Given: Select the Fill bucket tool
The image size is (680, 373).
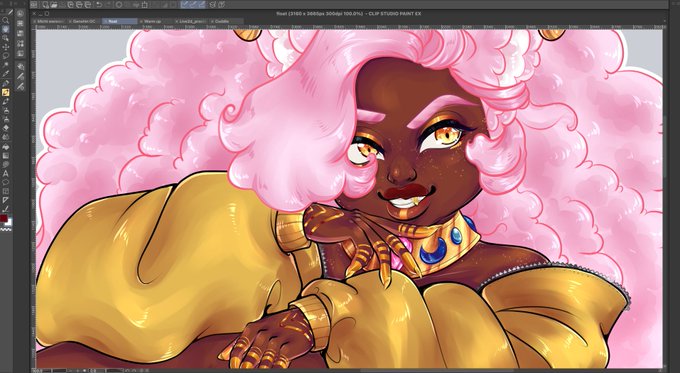Looking at the screenshot, I should tap(6, 147).
